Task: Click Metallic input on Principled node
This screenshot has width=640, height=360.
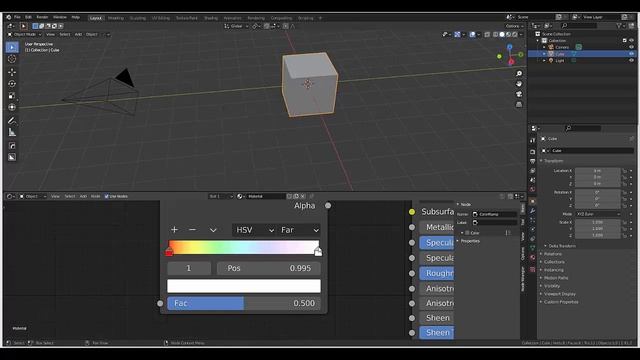Action: pyautogui.click(x=436, y=227)
